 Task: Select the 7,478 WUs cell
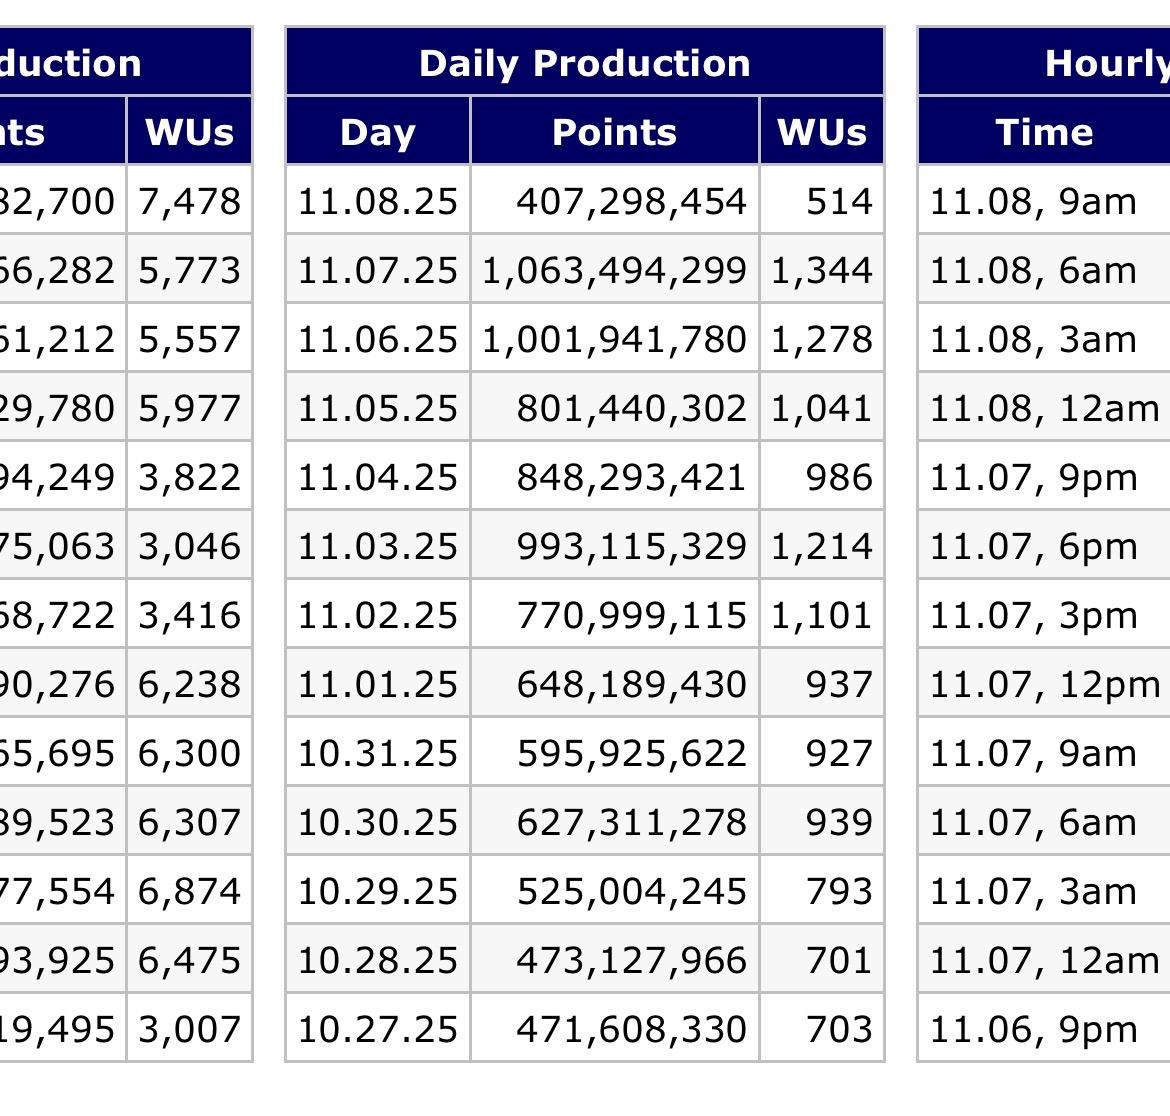click(x=190, y=201)
